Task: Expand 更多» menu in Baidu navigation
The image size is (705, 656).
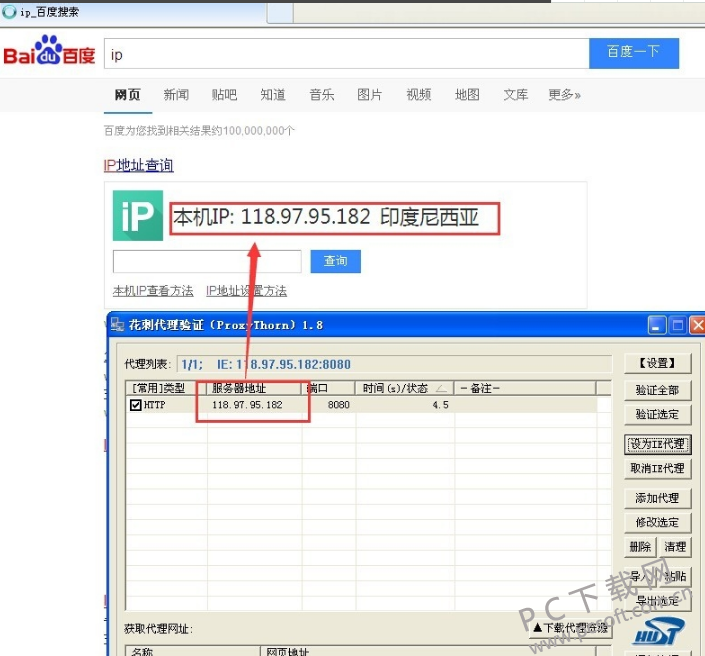Action: [x=564, y=95]
